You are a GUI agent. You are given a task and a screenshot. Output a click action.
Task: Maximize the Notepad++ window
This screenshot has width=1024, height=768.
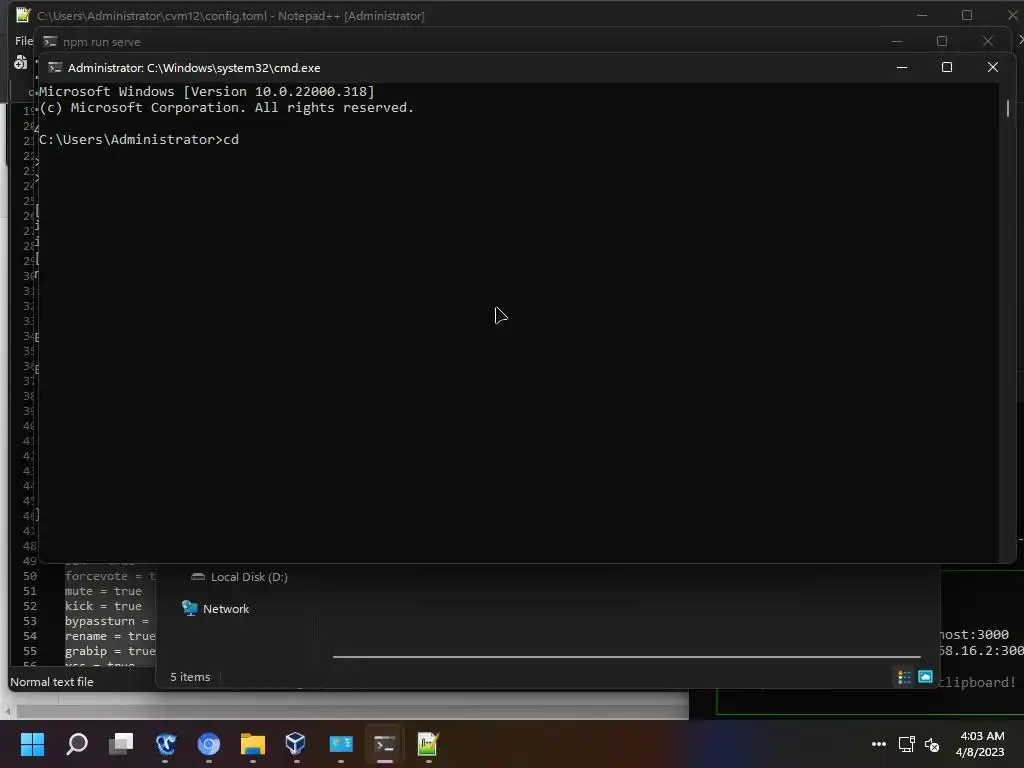[x=967, y=15]
